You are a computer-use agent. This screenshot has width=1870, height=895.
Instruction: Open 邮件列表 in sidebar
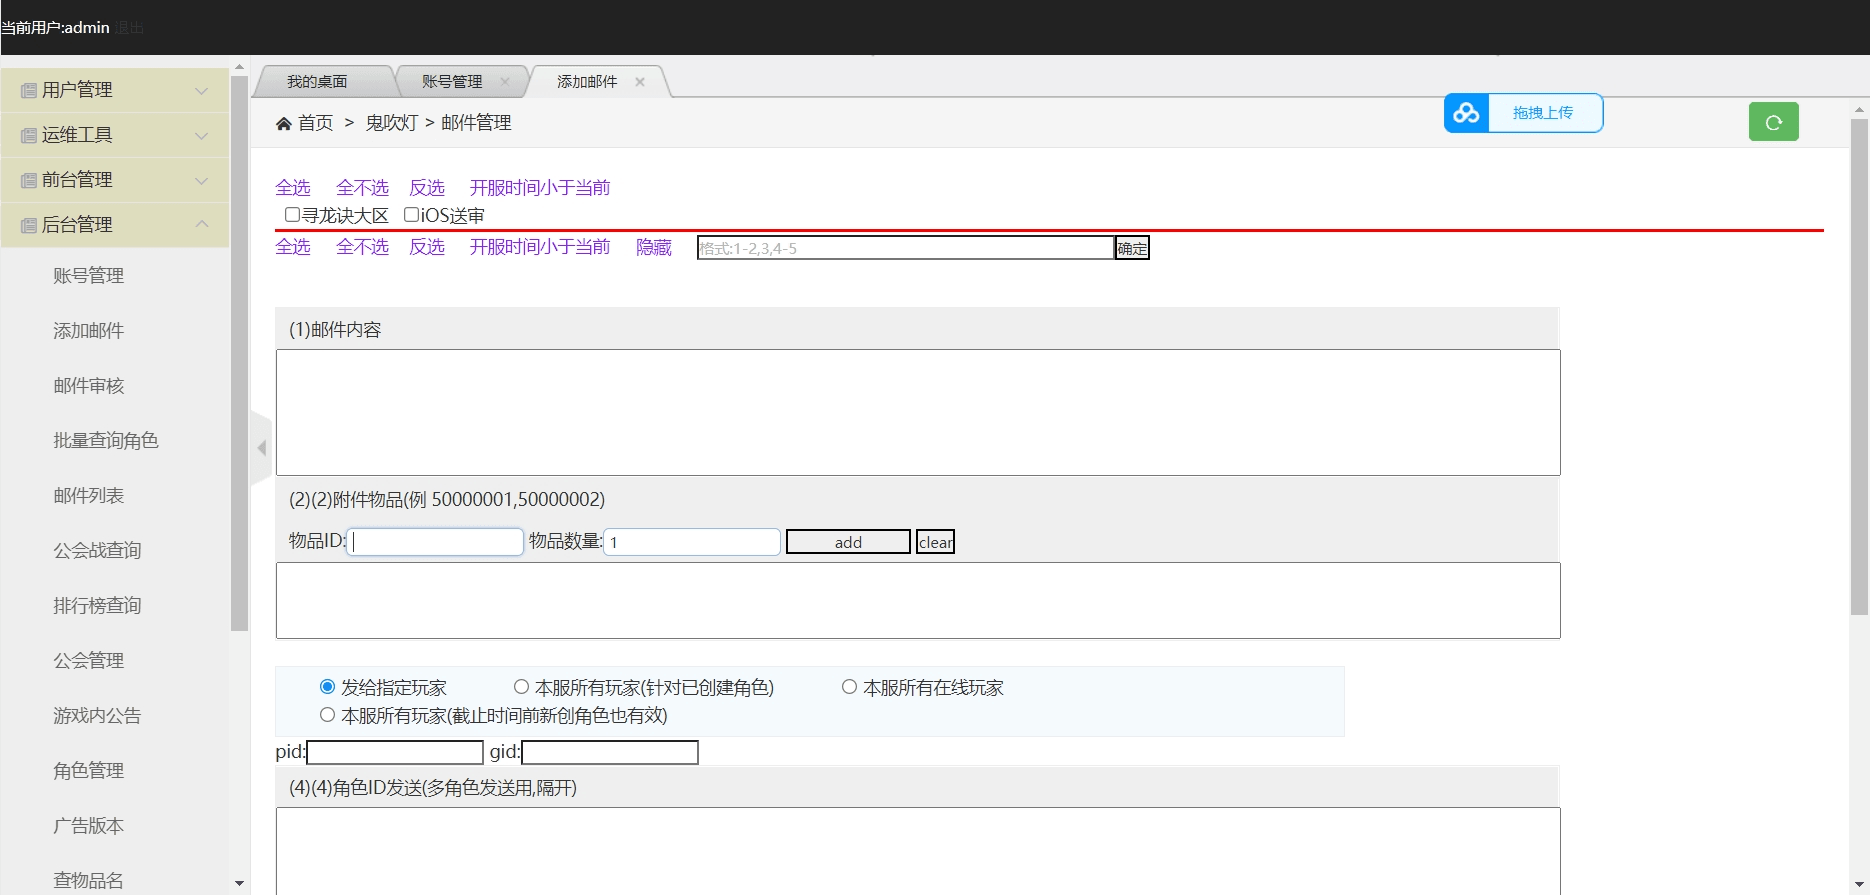pyautogui.click(x=89, y=496)
